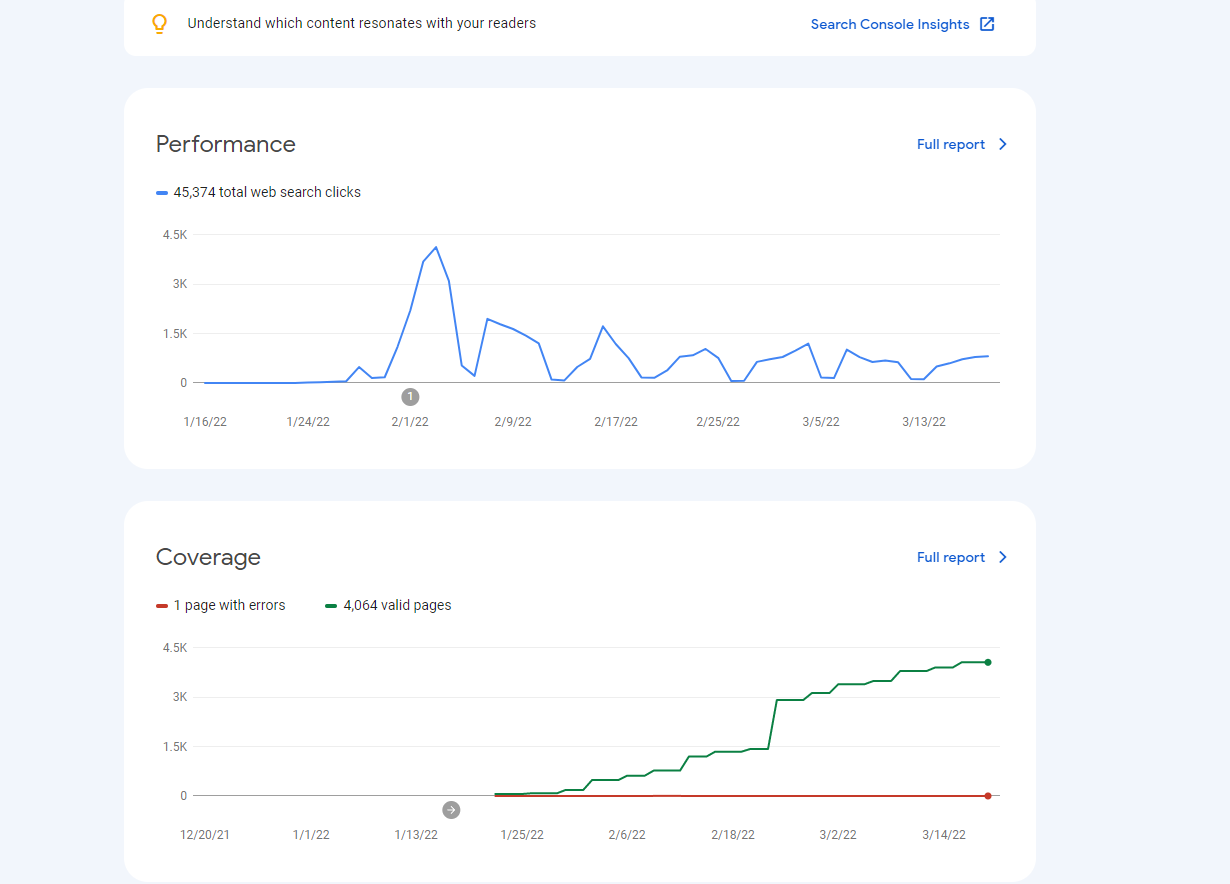Click the highest peak of the Performance clicks line
Viewport: 1230px width, 884px height.
pos(435,247)
